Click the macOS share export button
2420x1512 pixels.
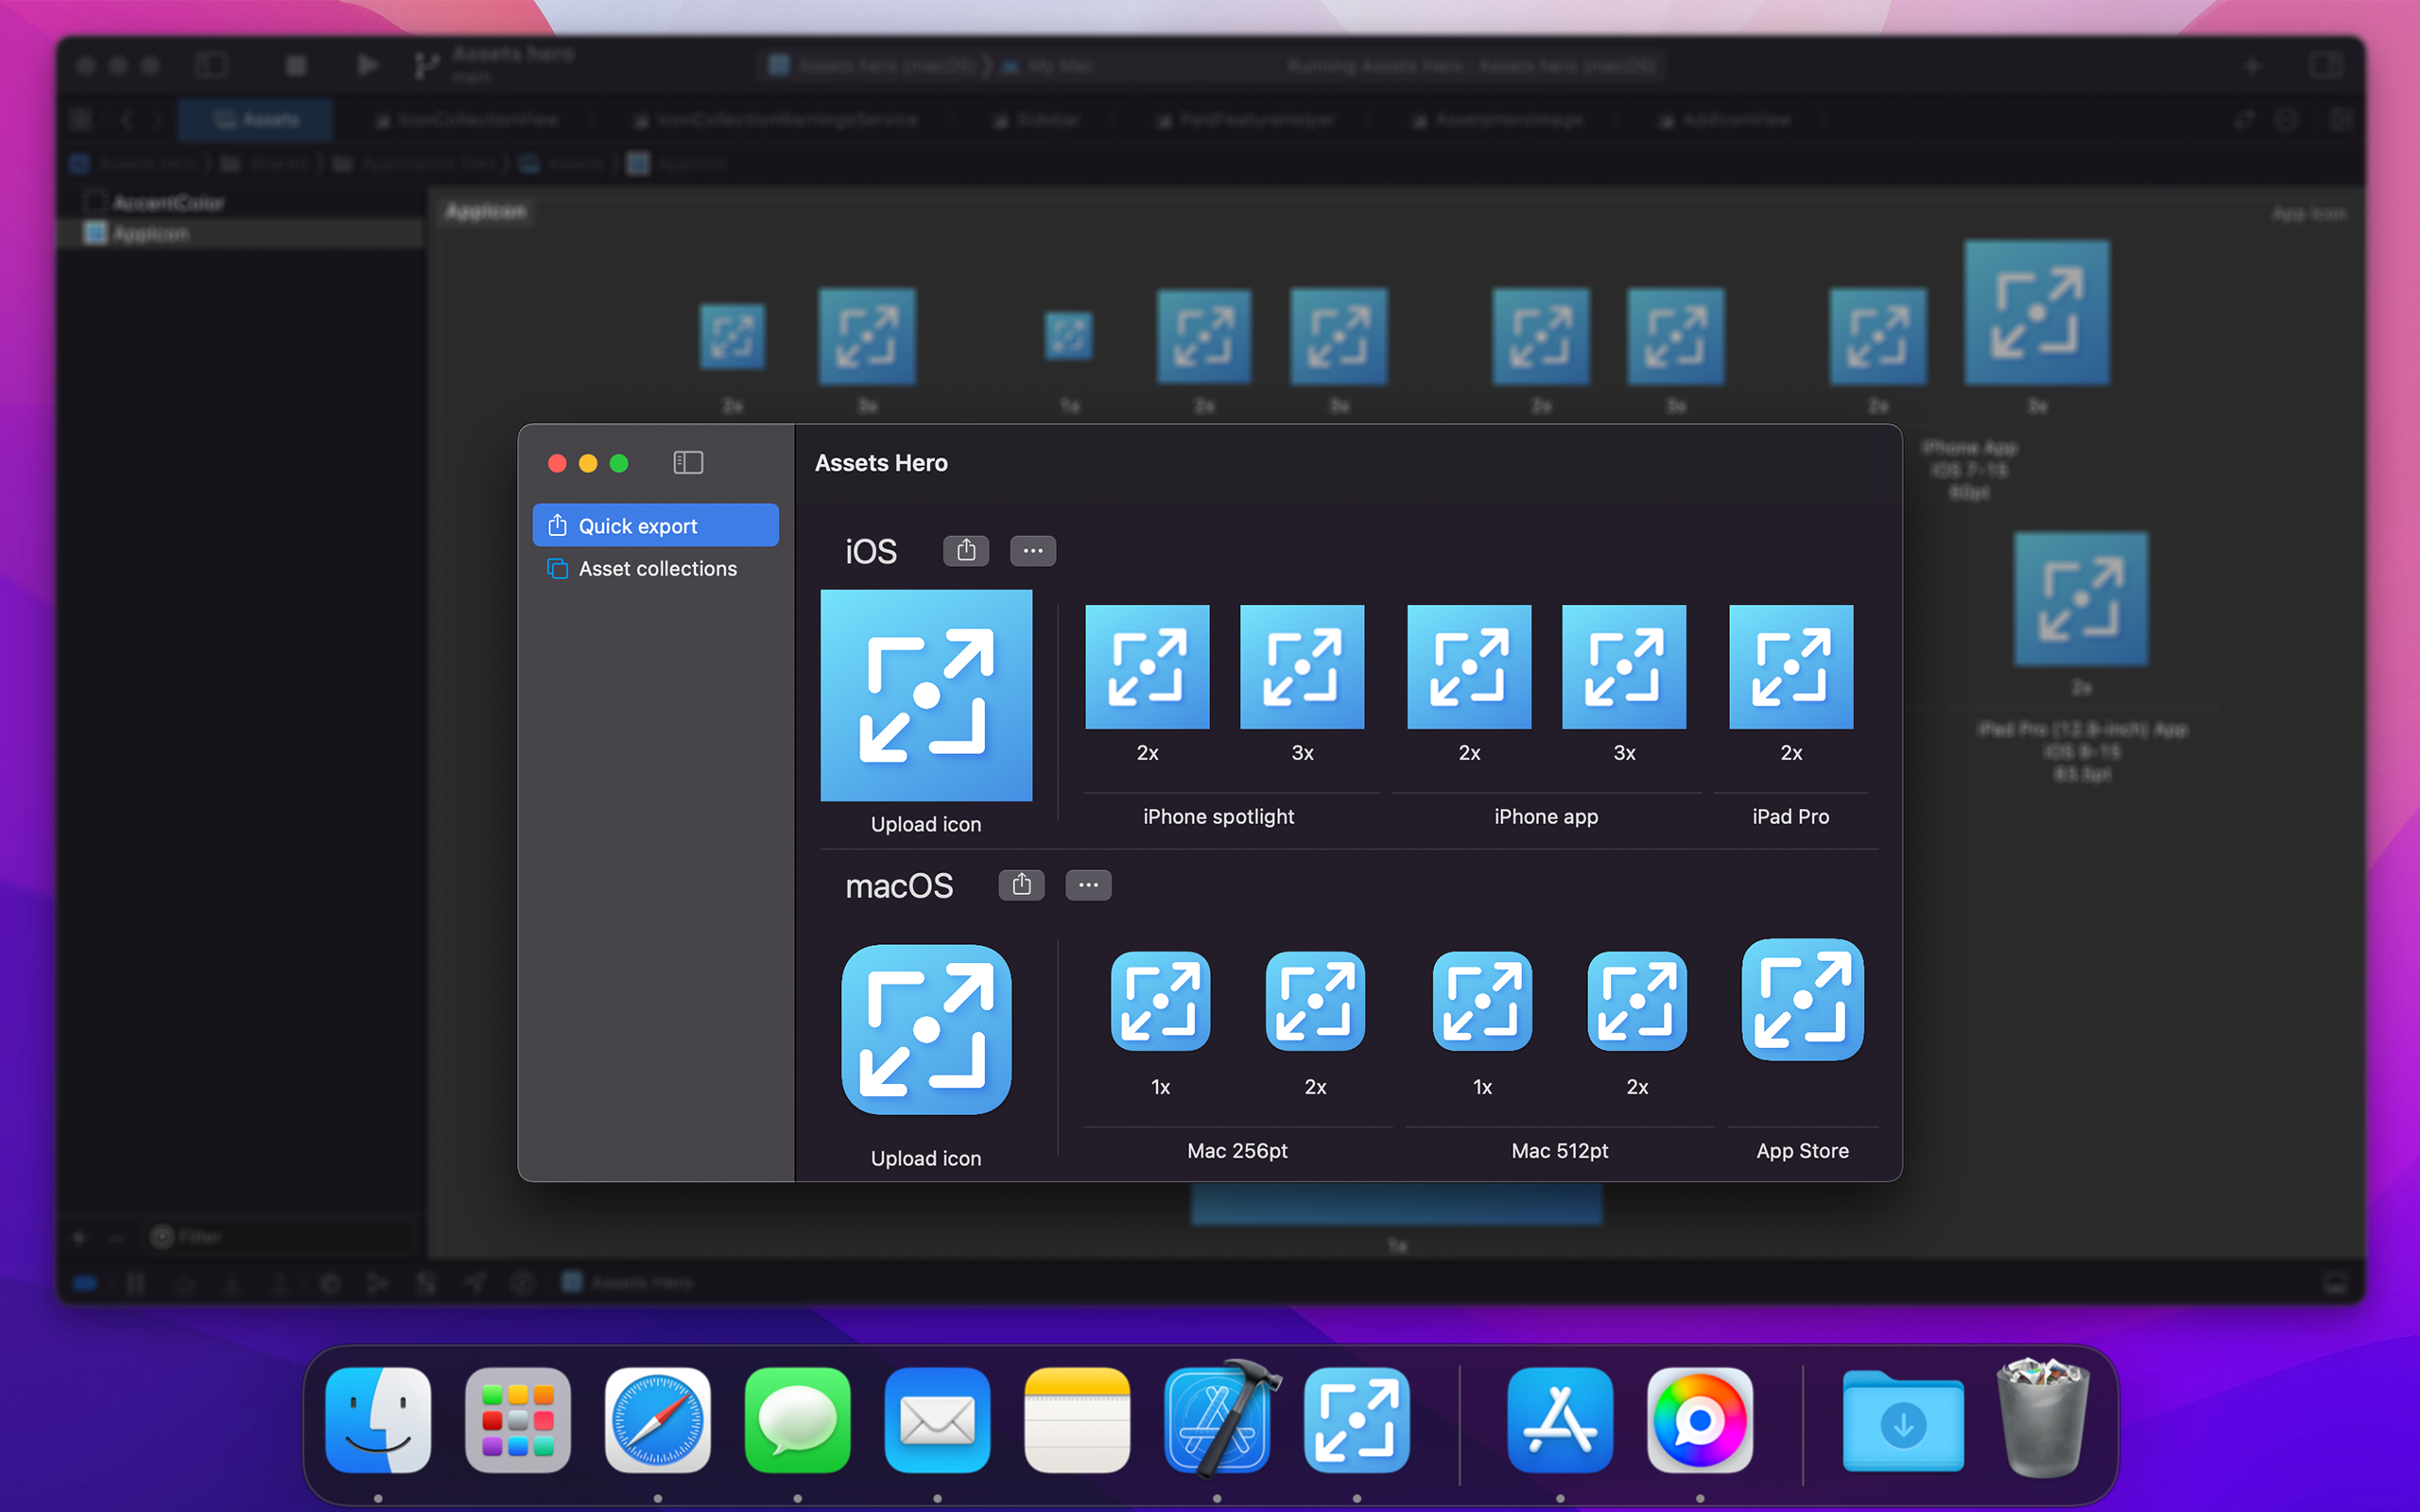[x=1021, y=885]
